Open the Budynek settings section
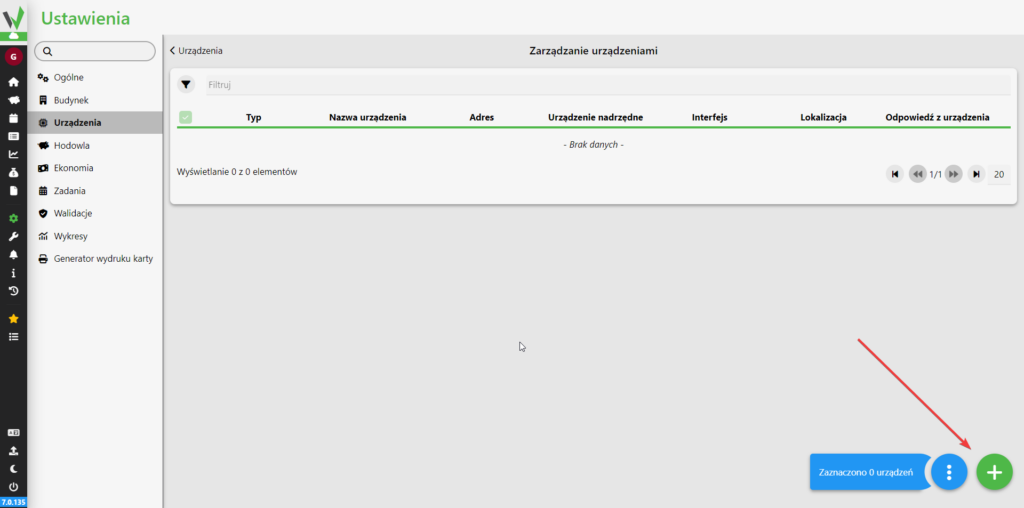This screenshot has width=1024, height=508. click(x=71, y=100)
